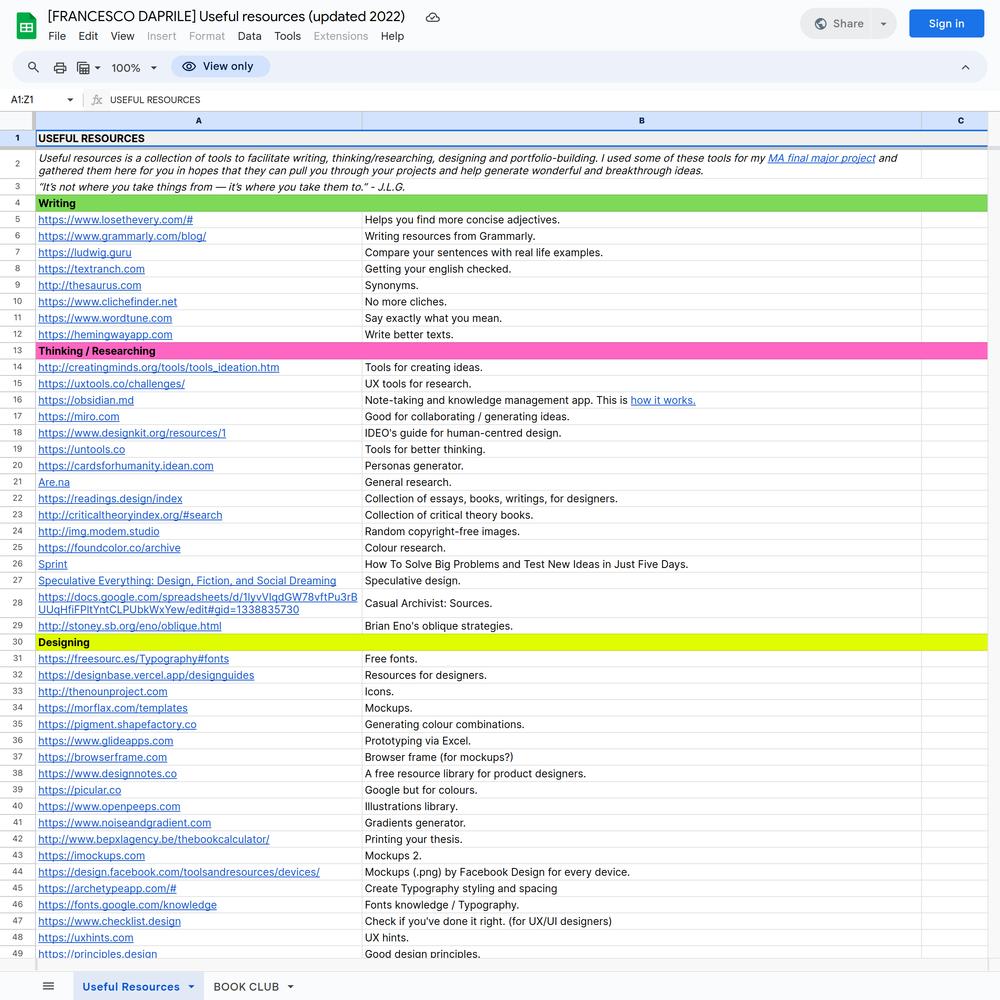This screenshot has width=1000, height=1000.
Task: Click cell 'Google but for colours.'
Action: pos(642,790)
